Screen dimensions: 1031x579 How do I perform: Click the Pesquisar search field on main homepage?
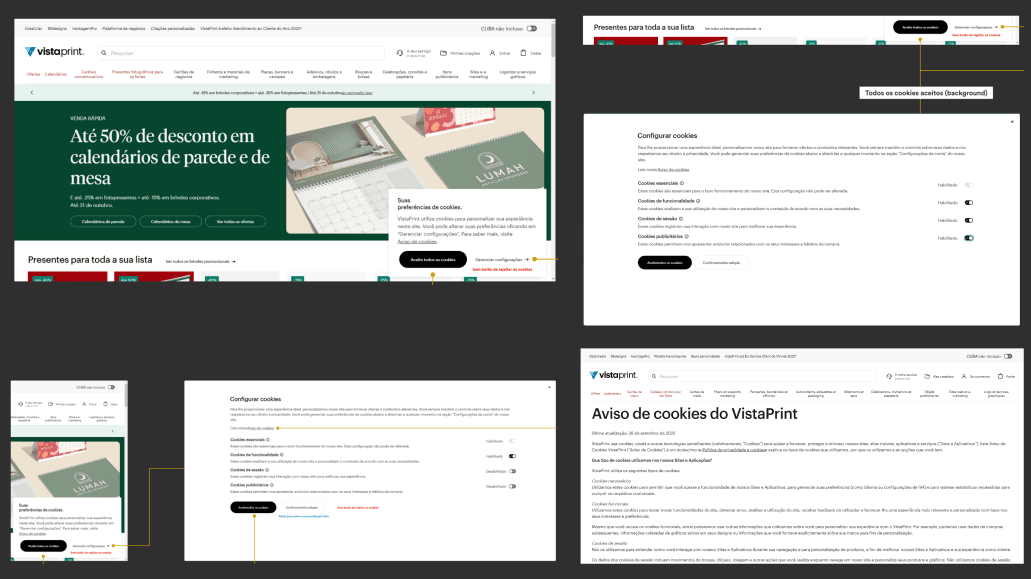[x=241, y=53]
